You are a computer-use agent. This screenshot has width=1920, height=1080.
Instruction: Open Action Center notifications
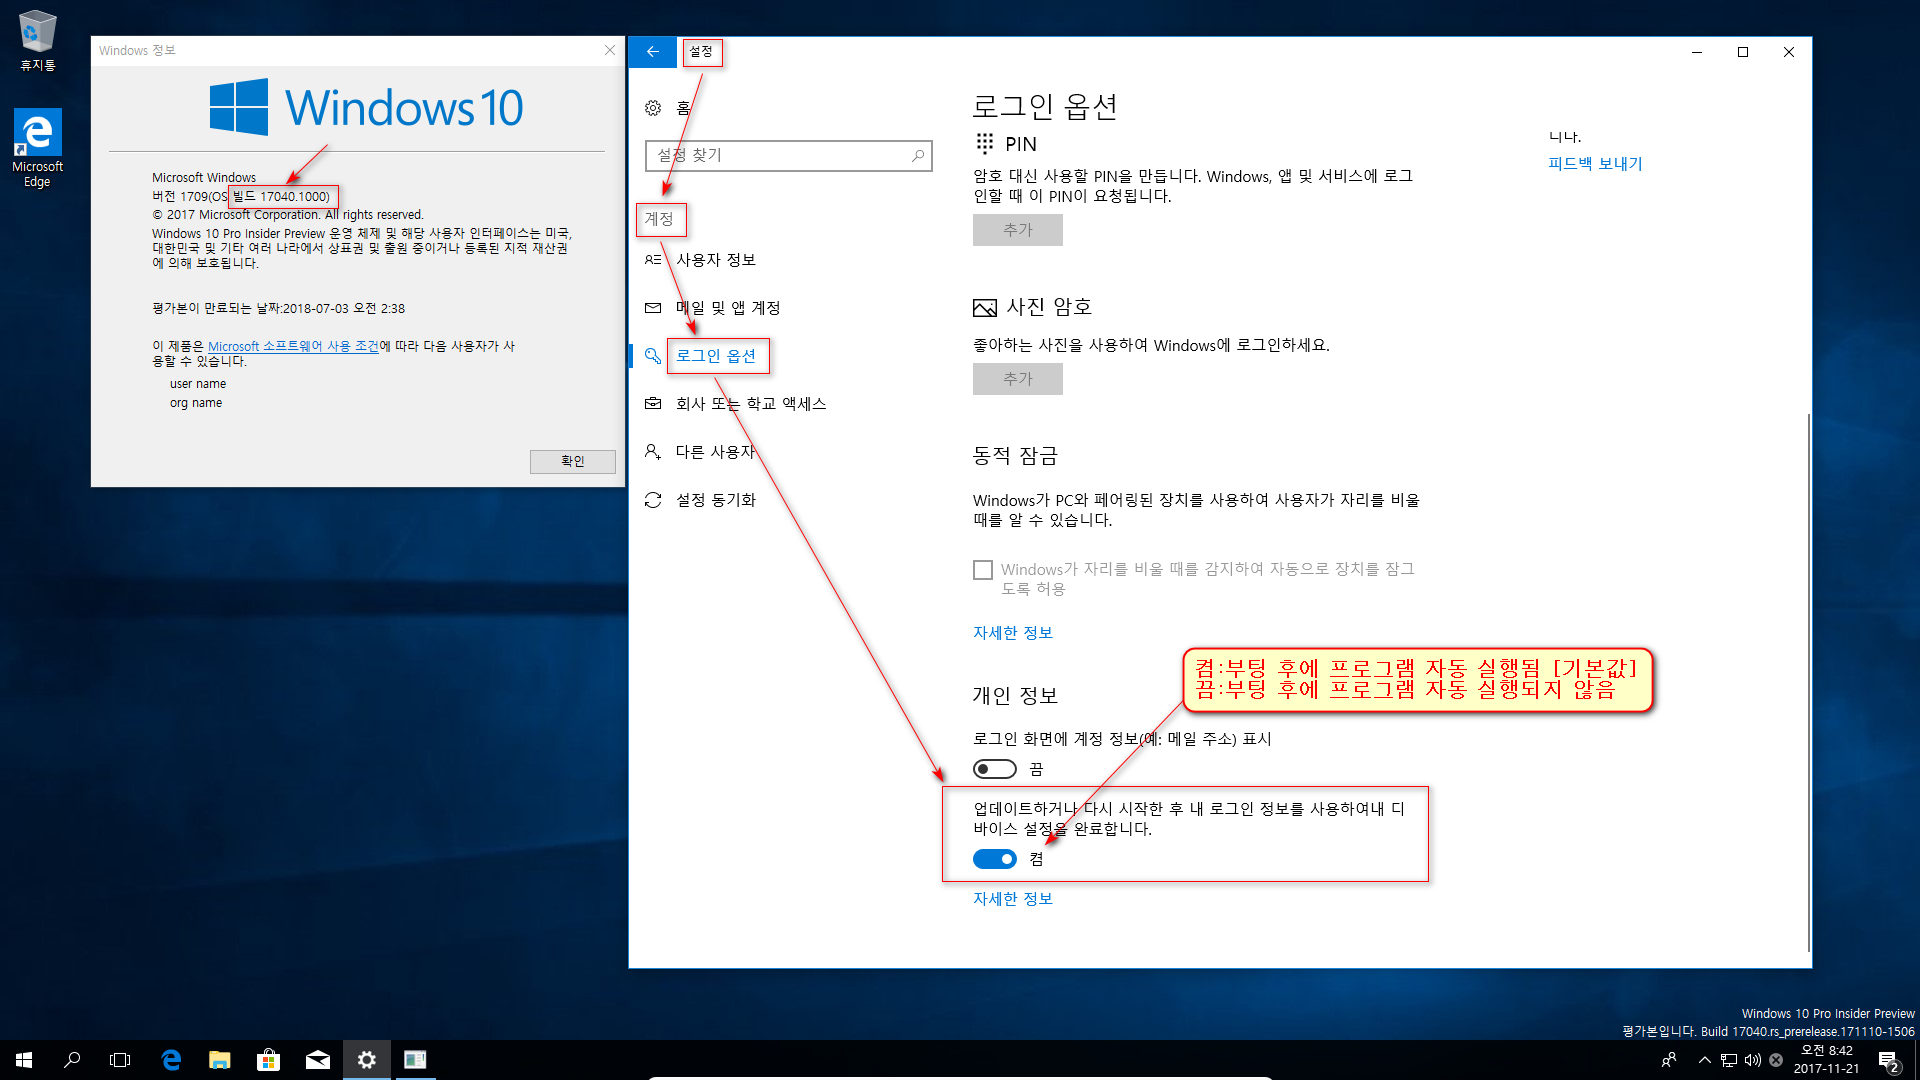[x=1888, y=1060]
